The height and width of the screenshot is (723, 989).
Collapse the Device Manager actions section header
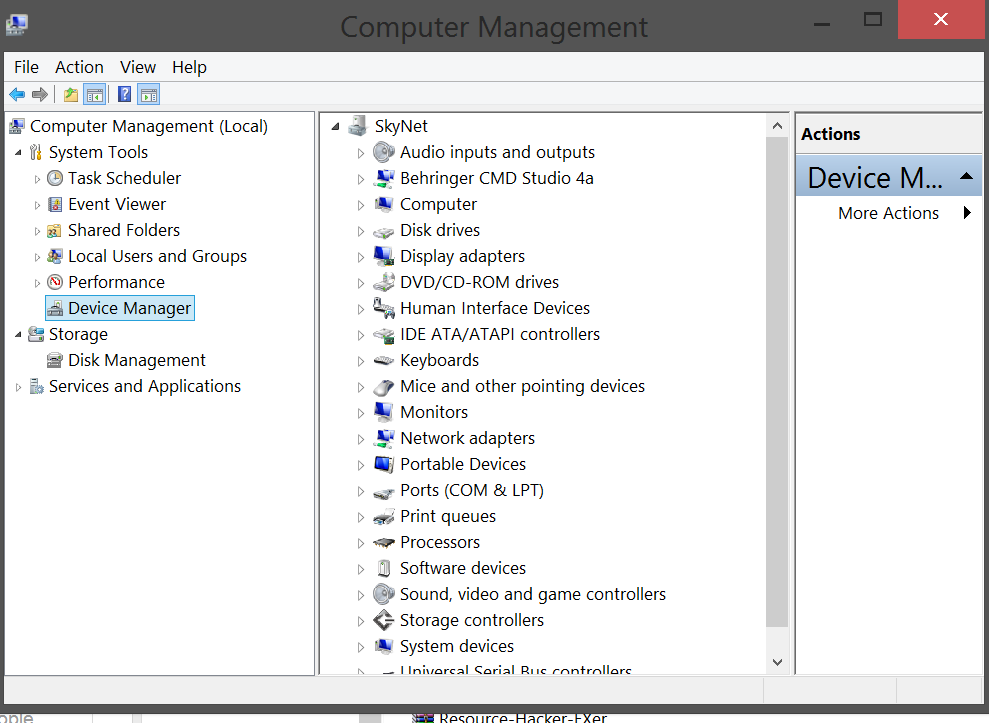(x=965, y=177)
